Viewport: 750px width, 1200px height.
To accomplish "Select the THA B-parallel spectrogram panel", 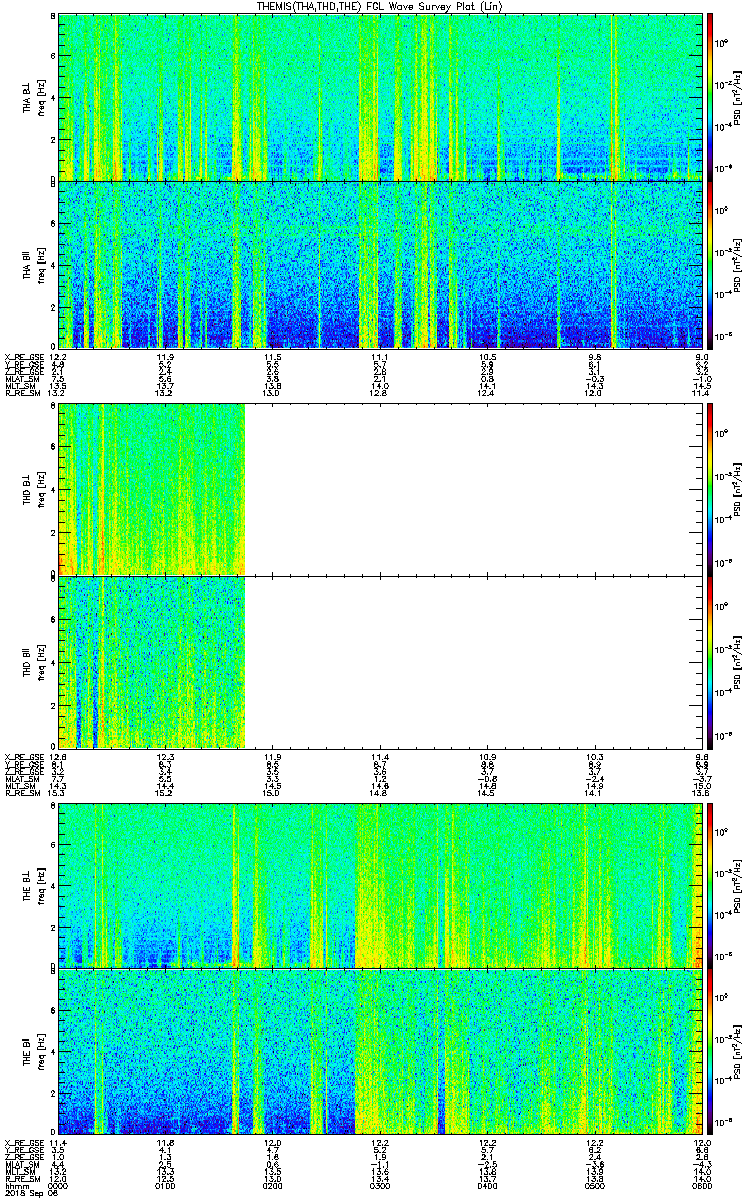I will [x=380, y=264].
